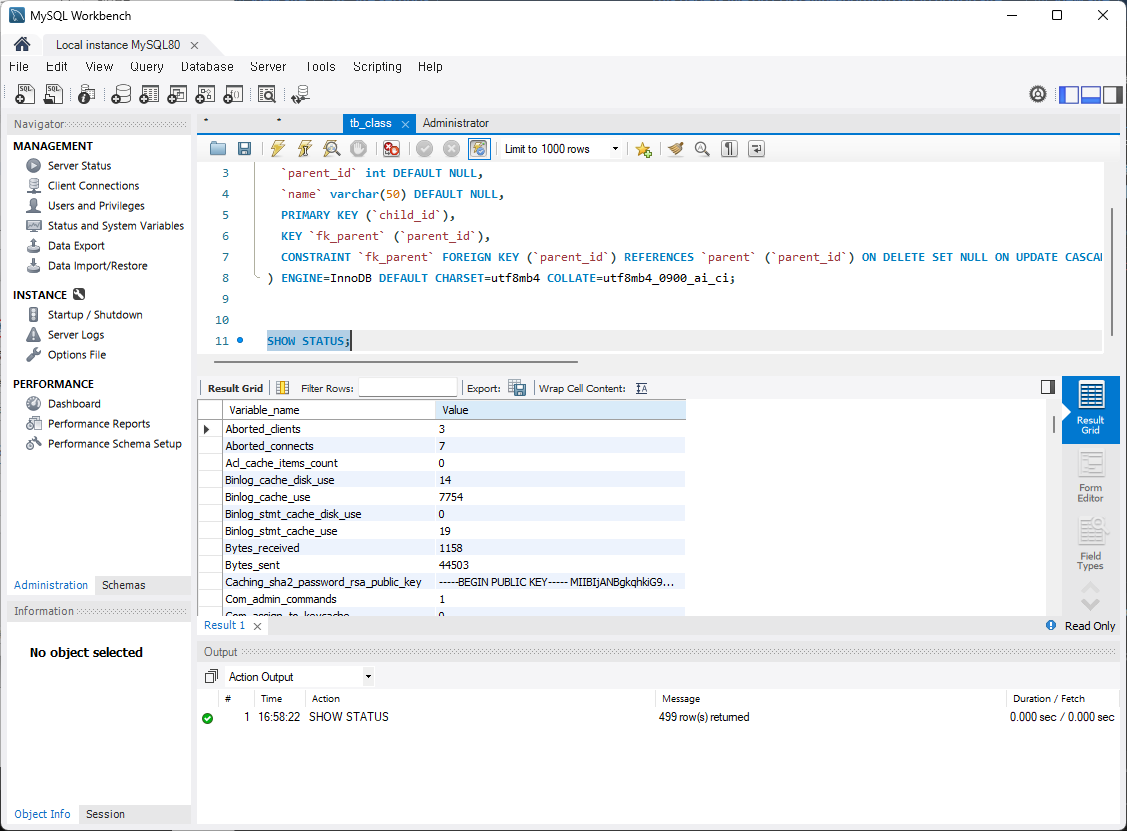Toggle the left sidebar panel view
Image resolution: width=1127 pixels, height=831 pixels.
[1069, 94]
